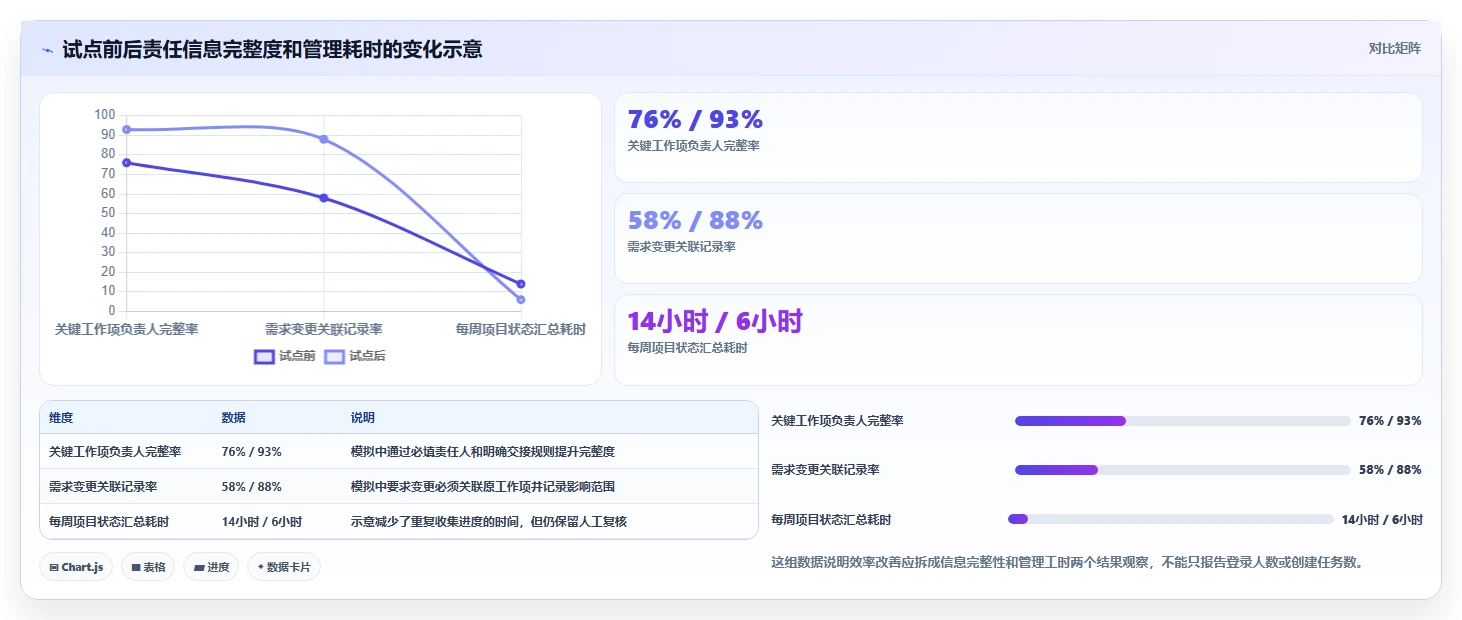
Task: Click x-axis label 每周项目状态汇总耗时
Action: pos(521,329)
